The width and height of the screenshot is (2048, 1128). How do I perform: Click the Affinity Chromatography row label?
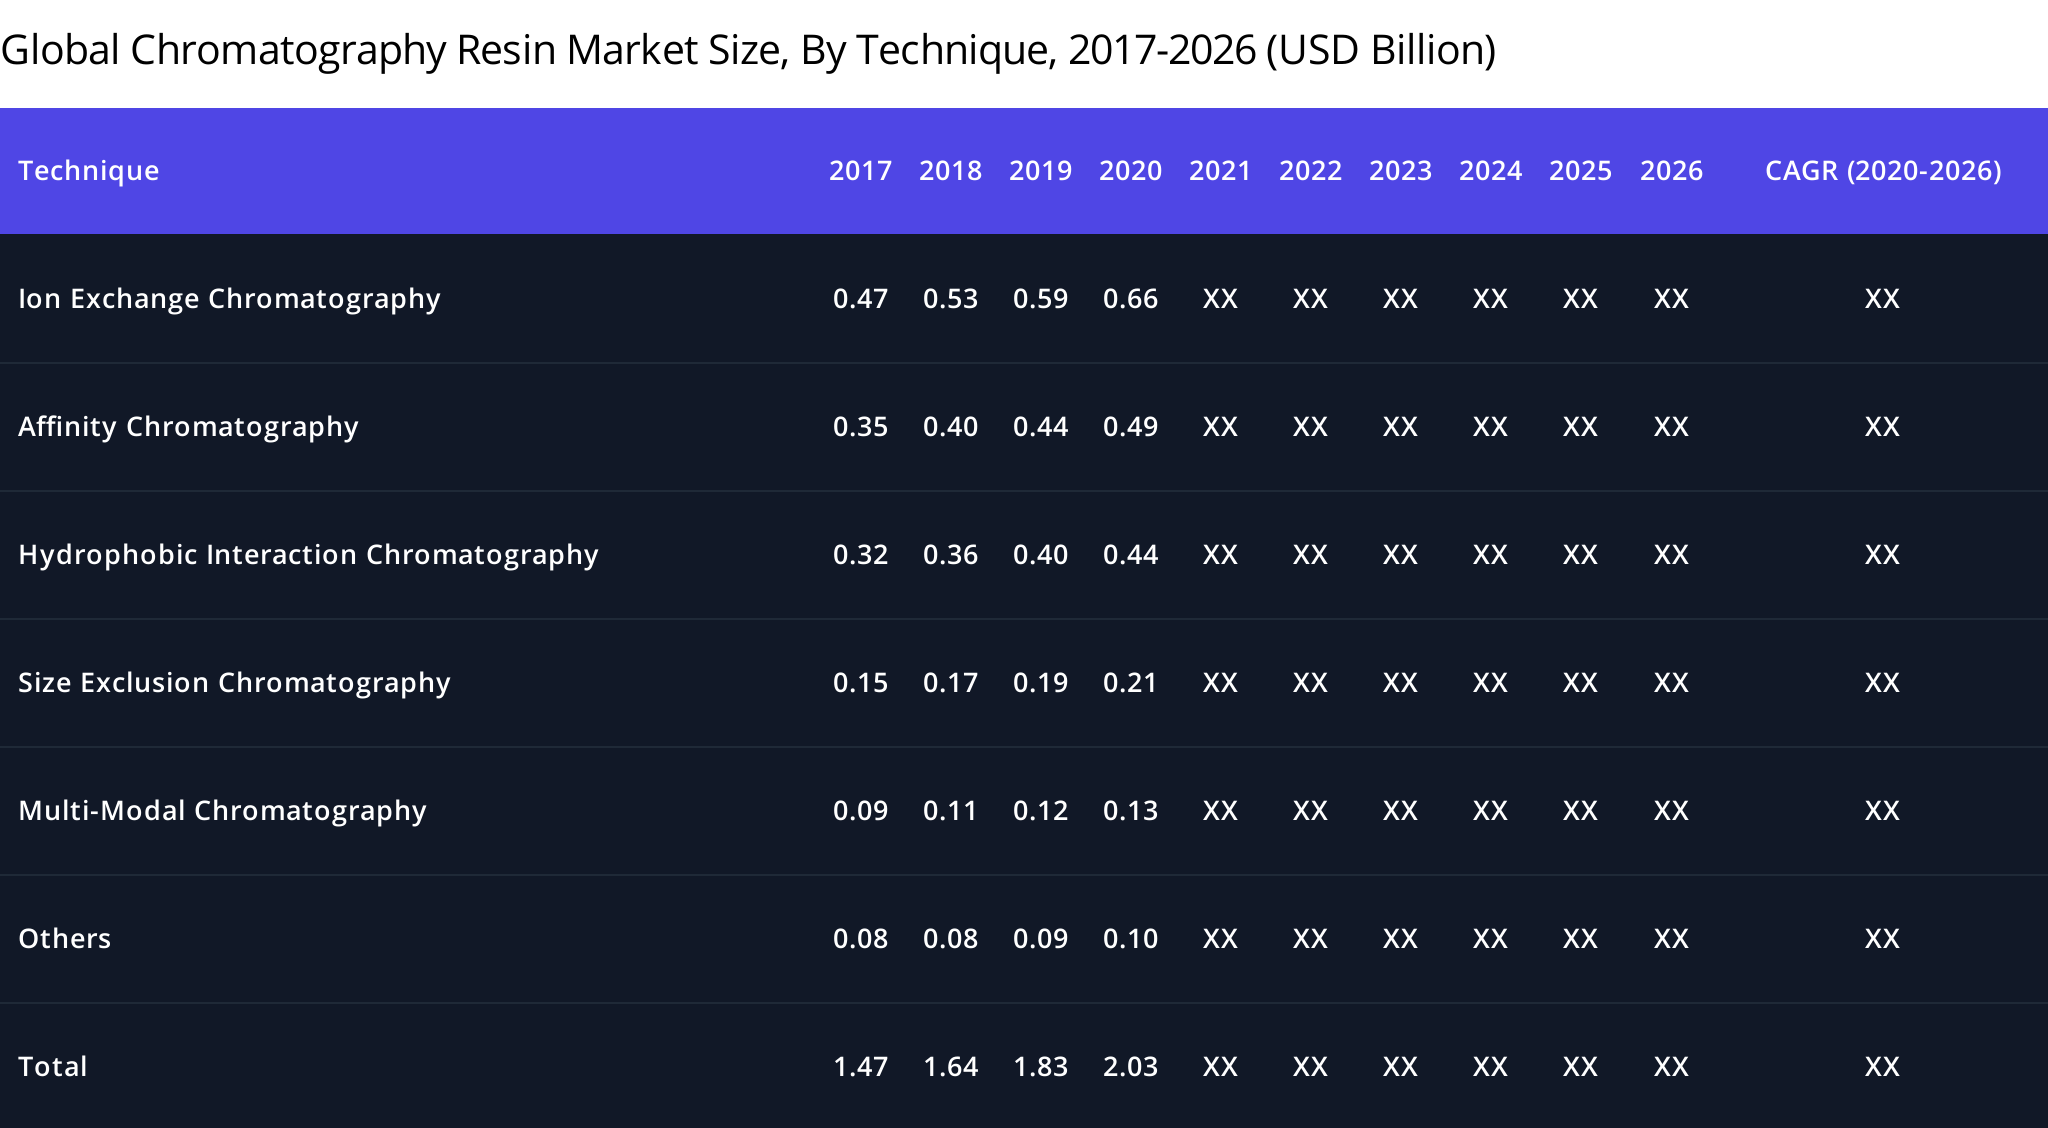(x=188, y=427)
